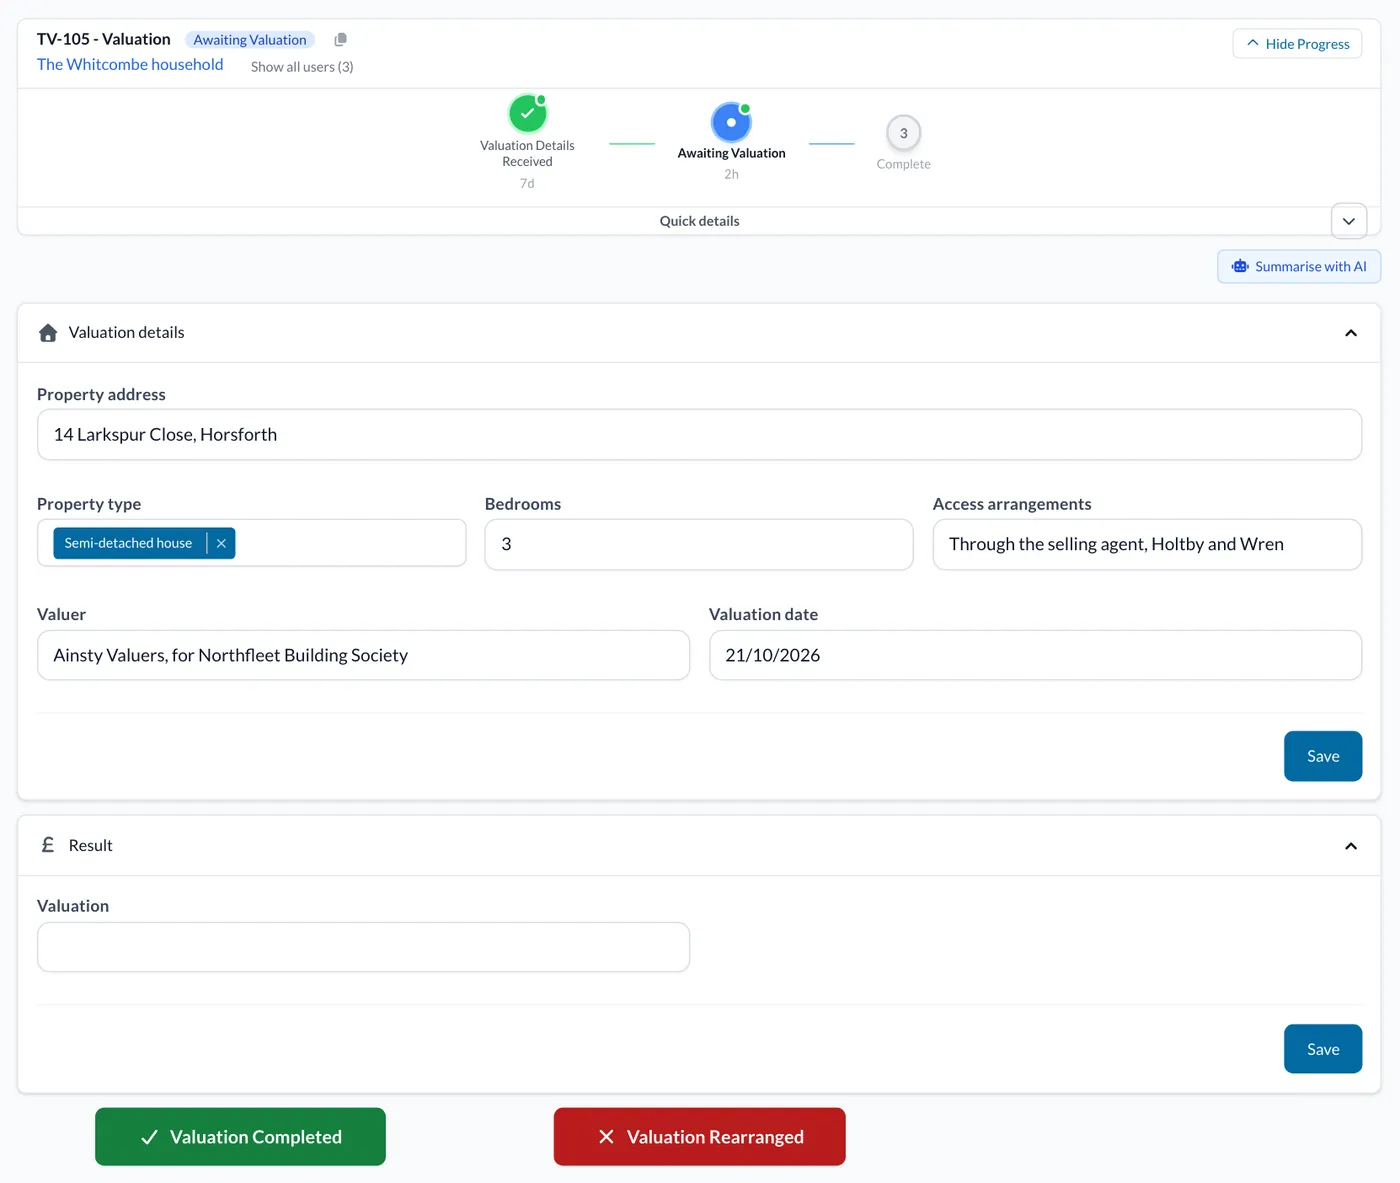Click the house icon beside Valuation details
1400x1183 pixels.
pos(48,333)
